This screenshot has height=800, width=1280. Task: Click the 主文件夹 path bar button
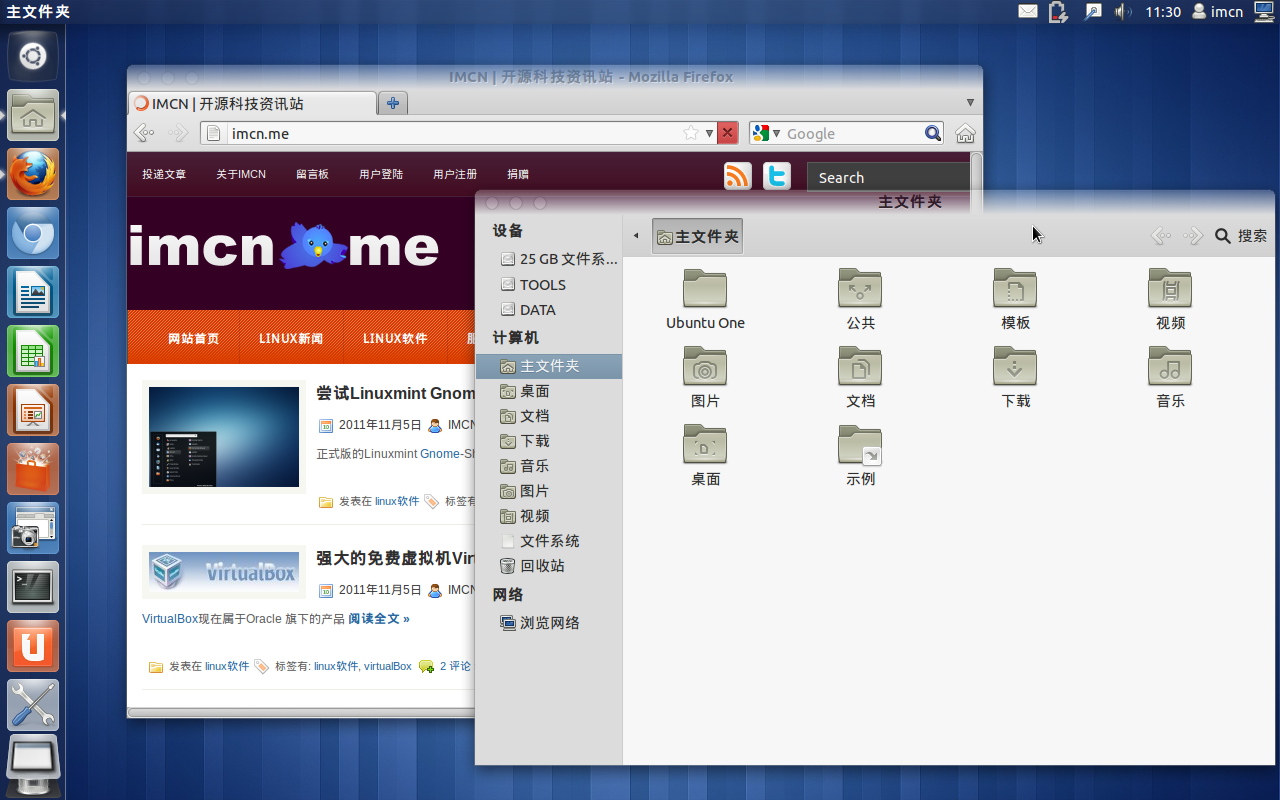[x=697, y=236]
